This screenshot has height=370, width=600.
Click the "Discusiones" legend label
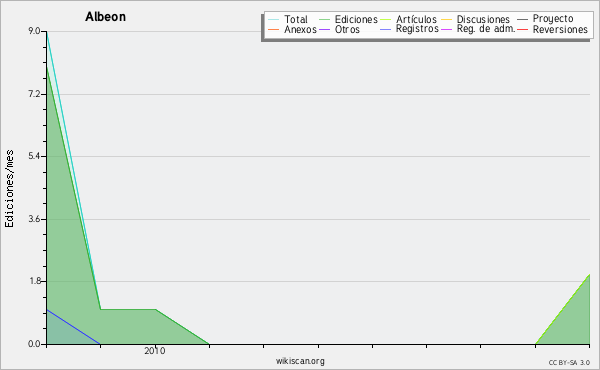pos(483,19)
